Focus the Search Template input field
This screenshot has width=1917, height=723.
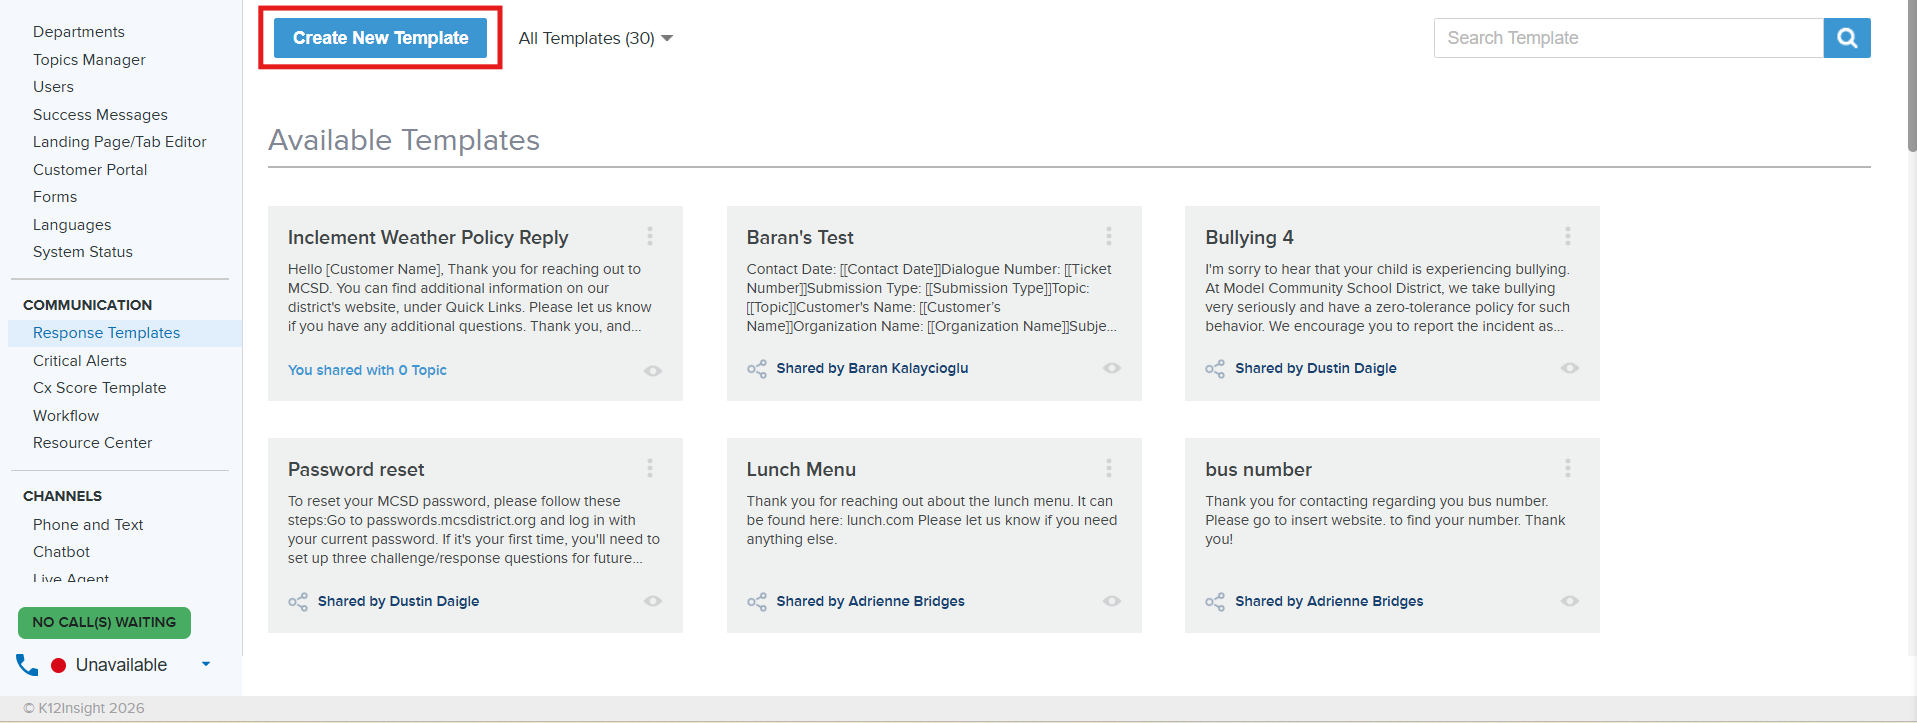point(1628,38)
